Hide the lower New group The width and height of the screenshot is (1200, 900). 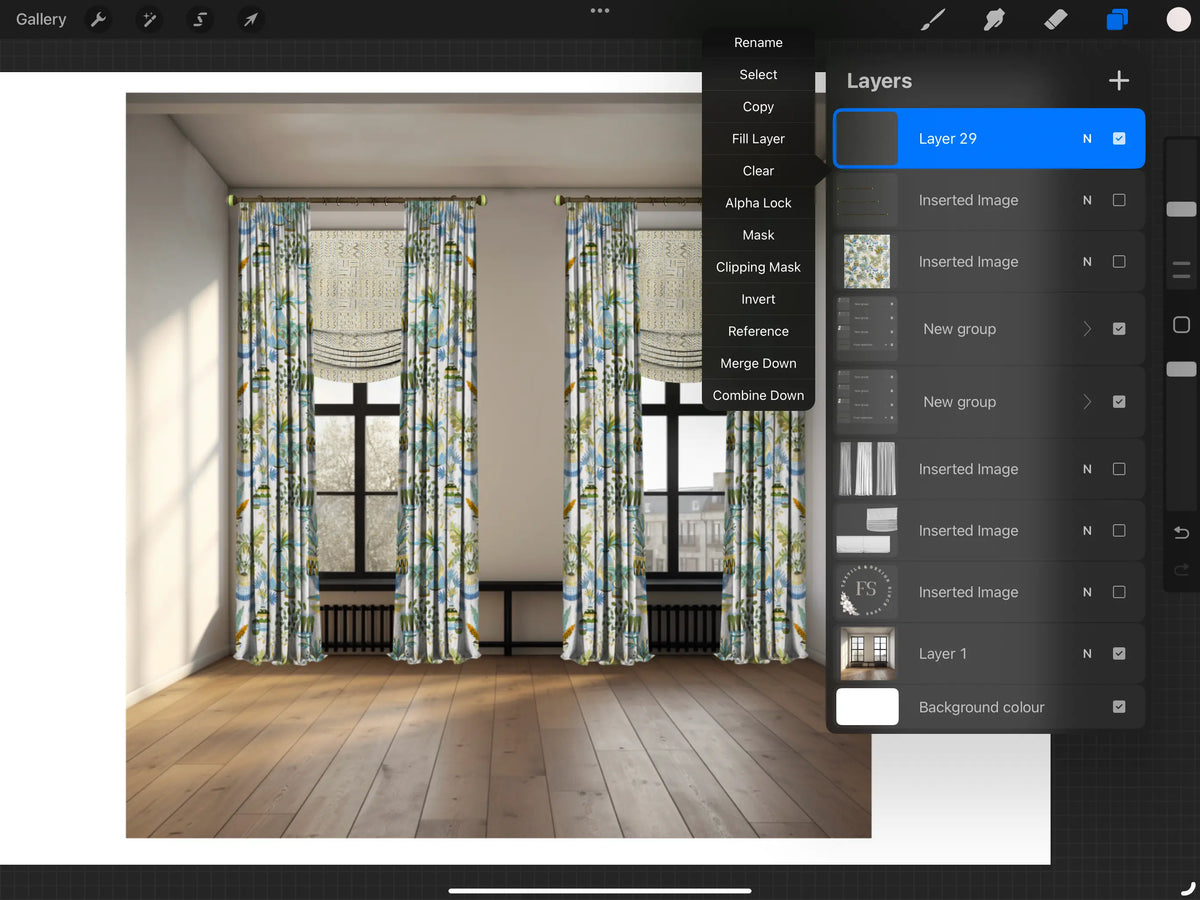click(x=1119, y=402)
